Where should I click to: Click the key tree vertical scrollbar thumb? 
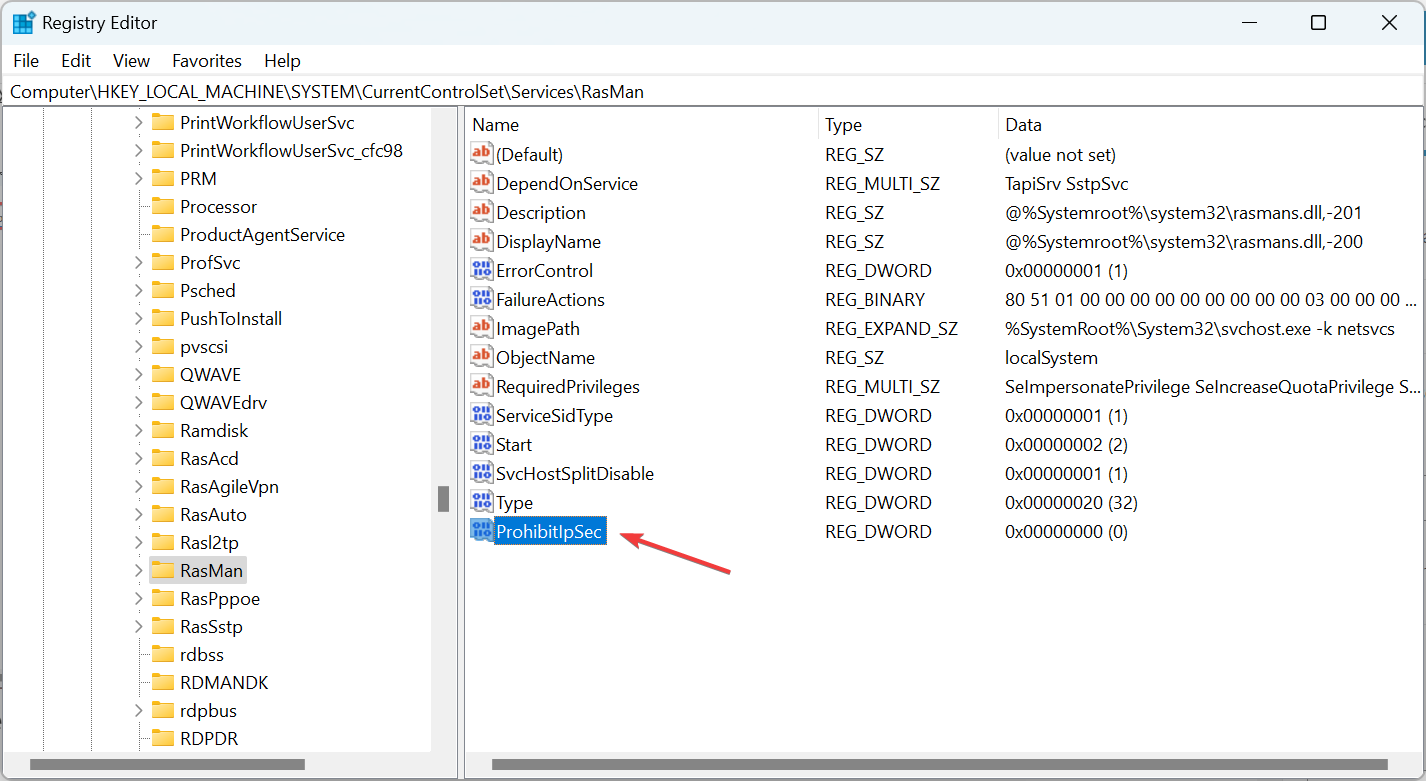(443, 499)
